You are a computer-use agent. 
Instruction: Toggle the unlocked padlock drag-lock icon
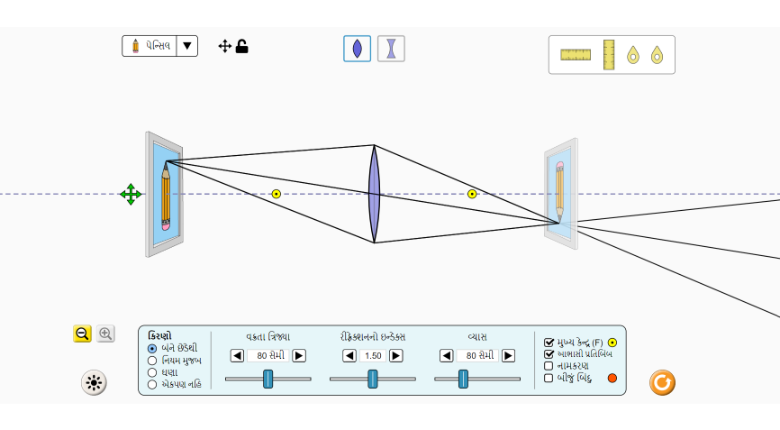[x=242, y=46]
